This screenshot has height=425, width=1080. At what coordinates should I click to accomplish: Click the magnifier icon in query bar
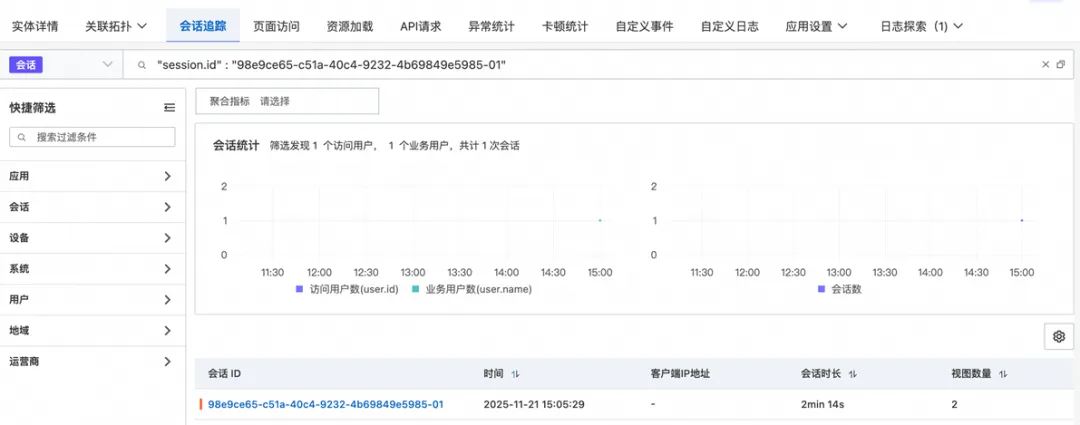pyautogui.click(x=142, y=65)
